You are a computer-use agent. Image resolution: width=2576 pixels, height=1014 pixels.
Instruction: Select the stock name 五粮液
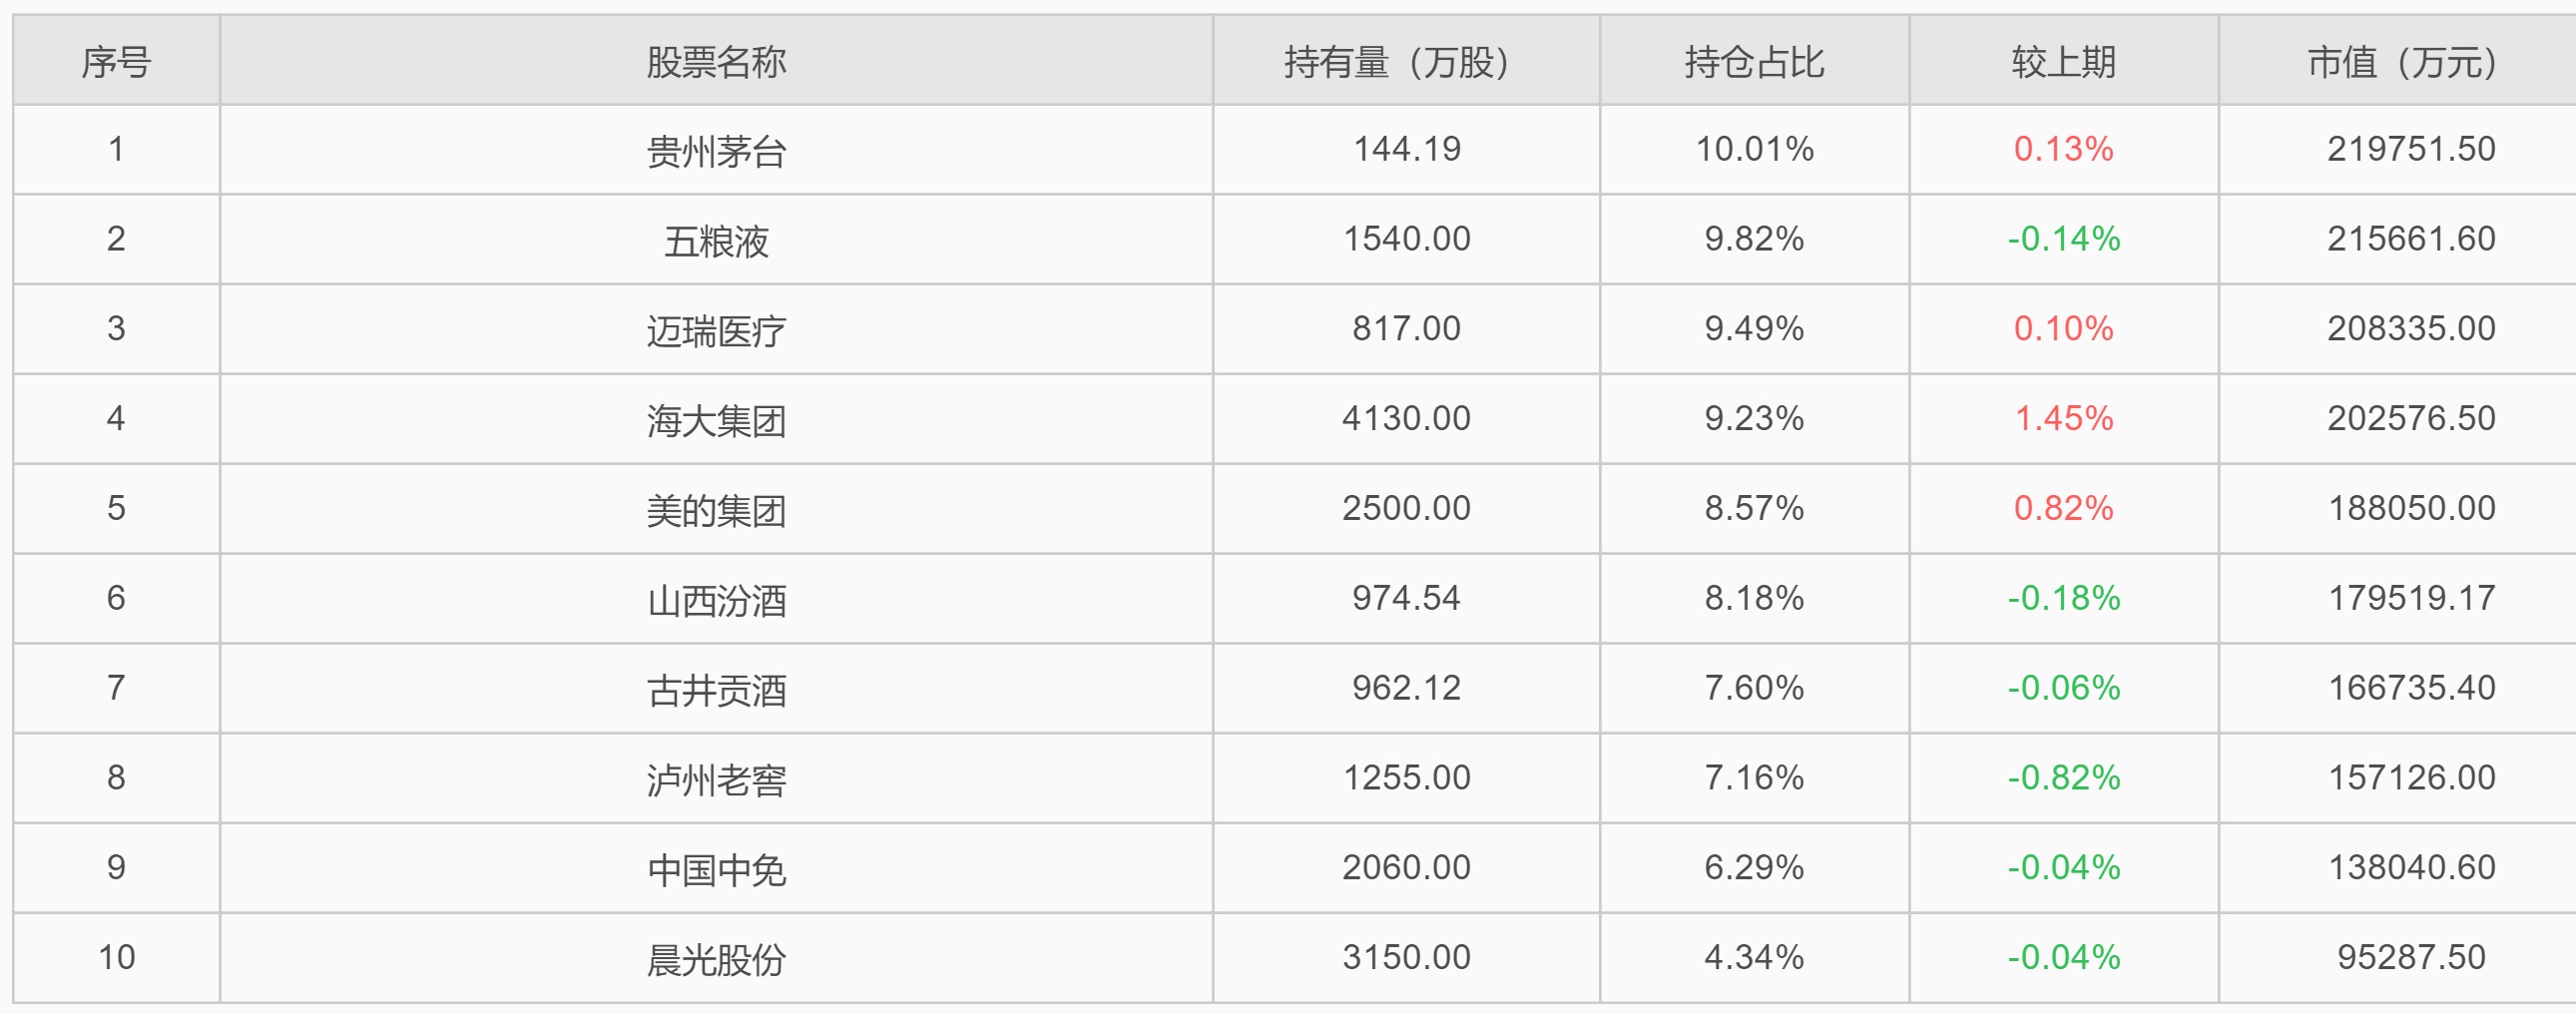[x=716, y=241]
